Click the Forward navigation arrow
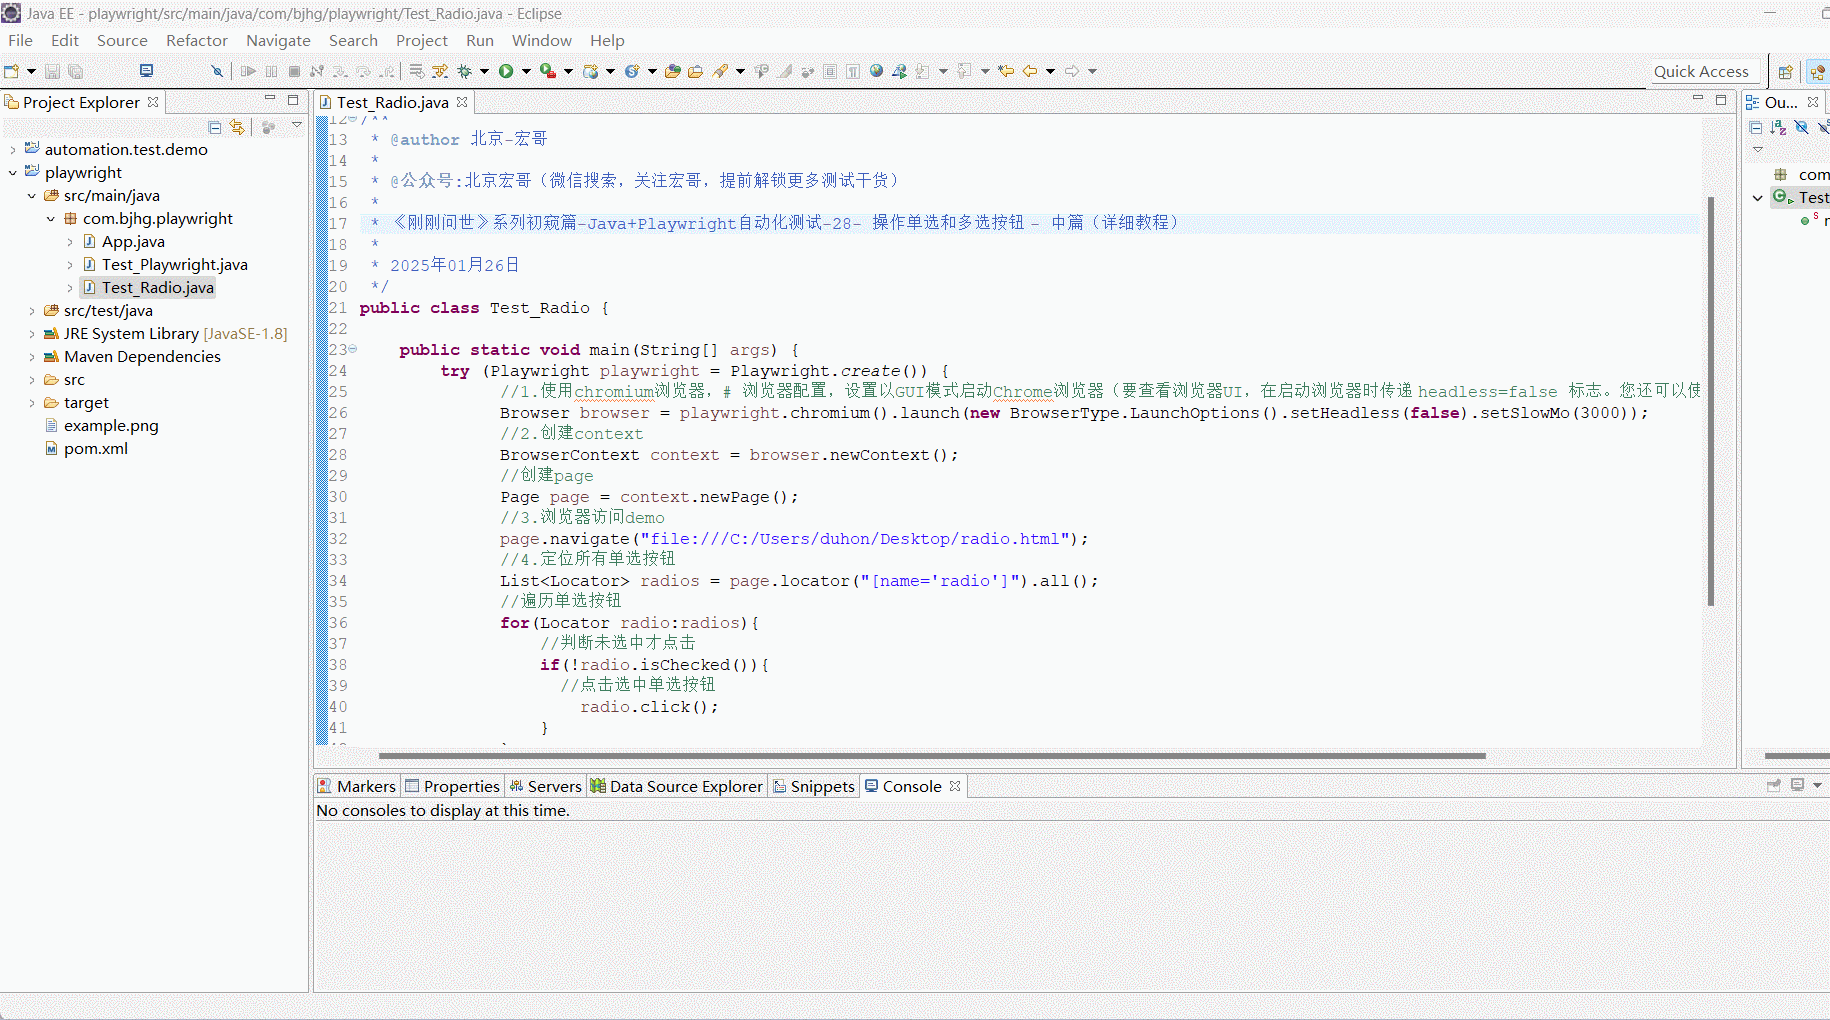 click(x=1072, y=71)
